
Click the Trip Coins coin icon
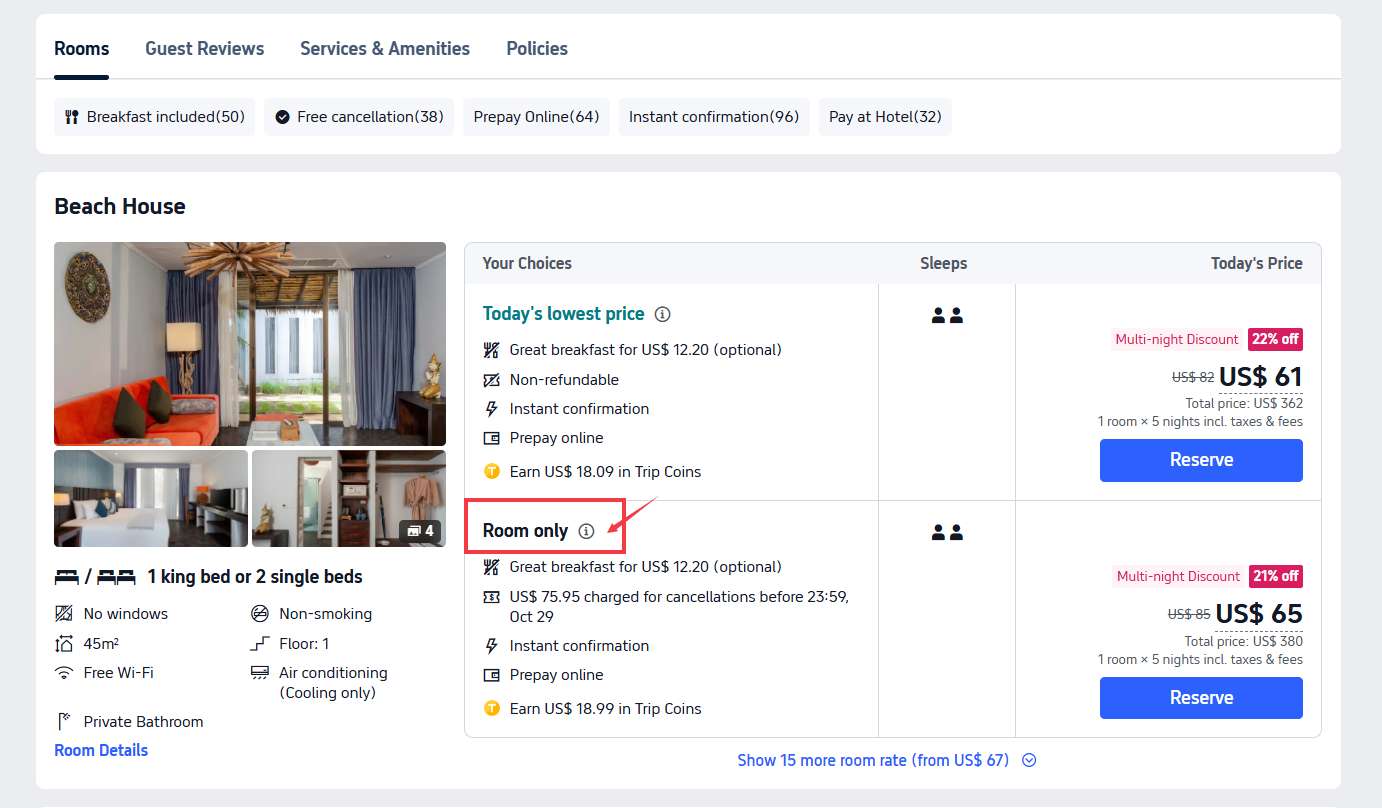(x=491, y=471)
